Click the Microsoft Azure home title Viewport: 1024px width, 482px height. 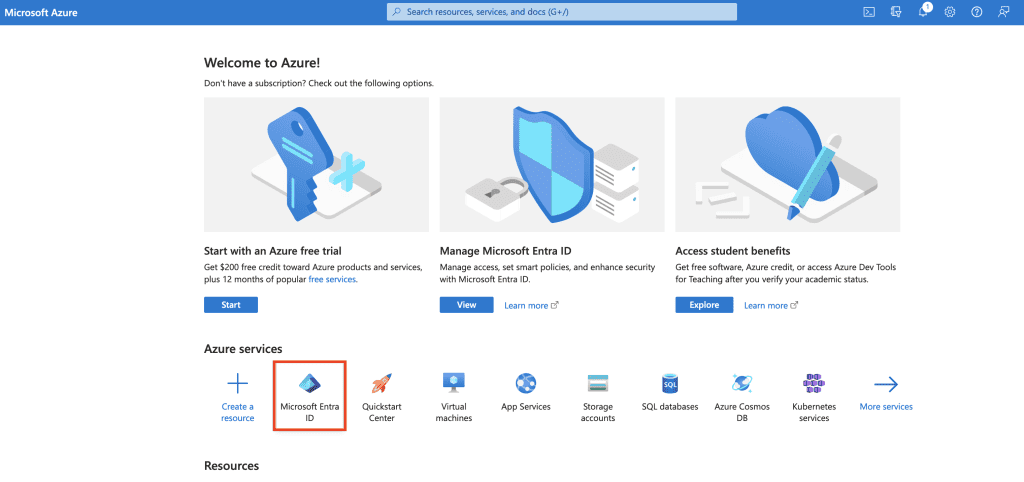pyautogui.click(x=41, y=12)
